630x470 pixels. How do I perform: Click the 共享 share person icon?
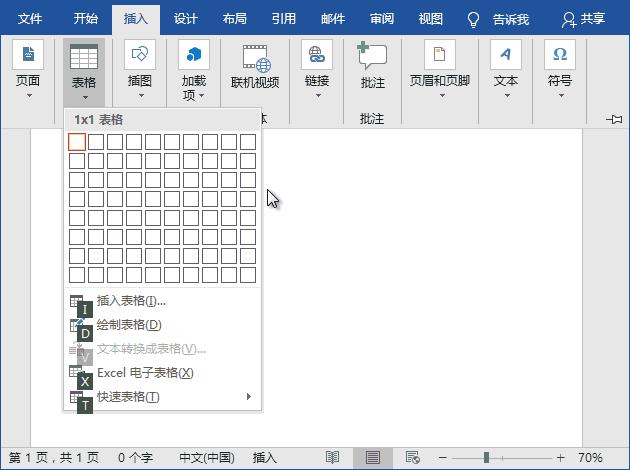point(569,19)
